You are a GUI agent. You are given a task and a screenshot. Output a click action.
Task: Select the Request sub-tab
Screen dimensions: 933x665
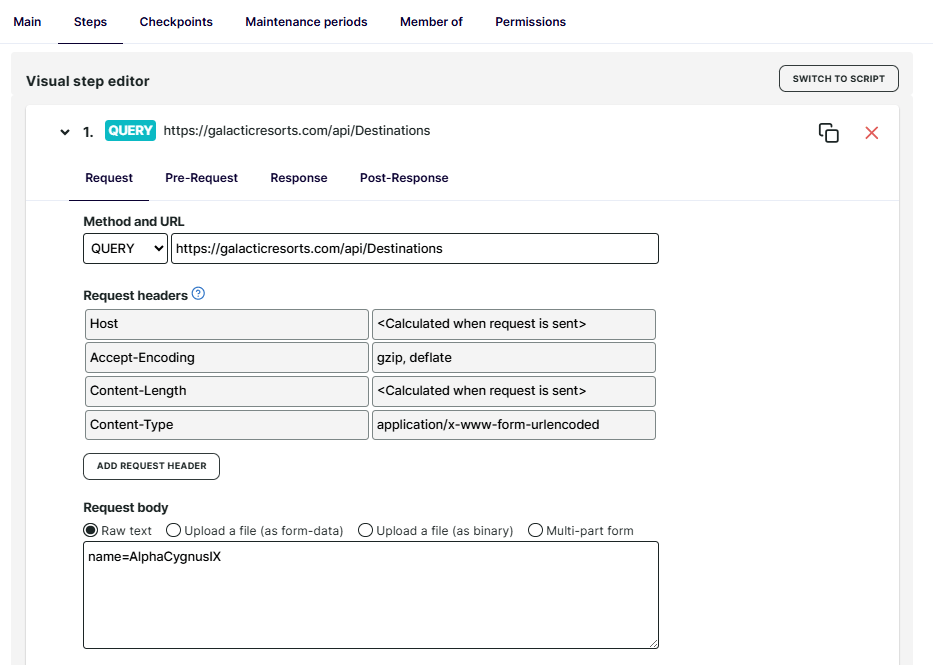point(109,178)
